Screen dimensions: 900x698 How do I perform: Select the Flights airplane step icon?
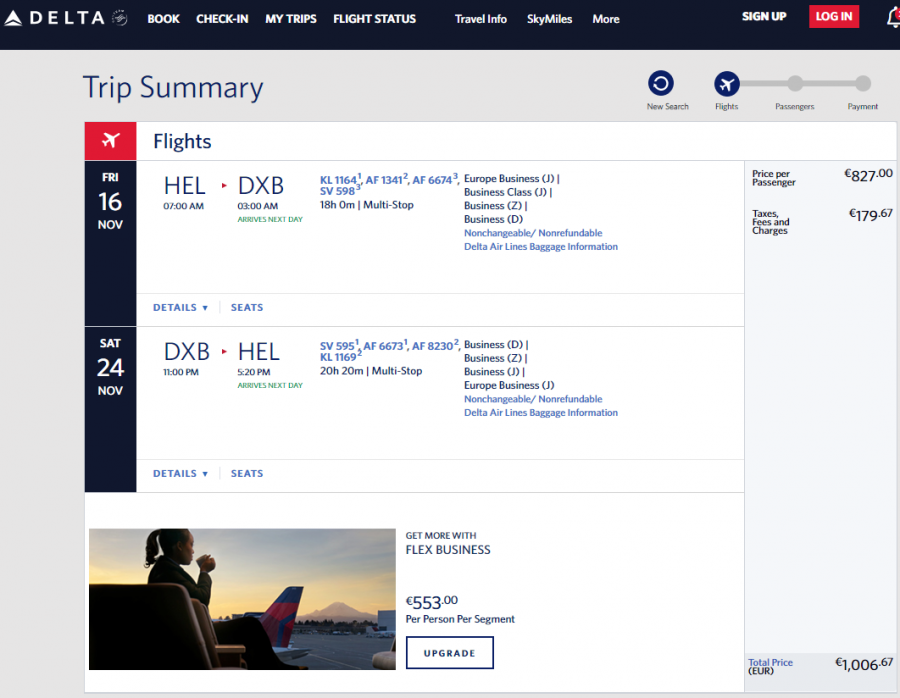727,83
